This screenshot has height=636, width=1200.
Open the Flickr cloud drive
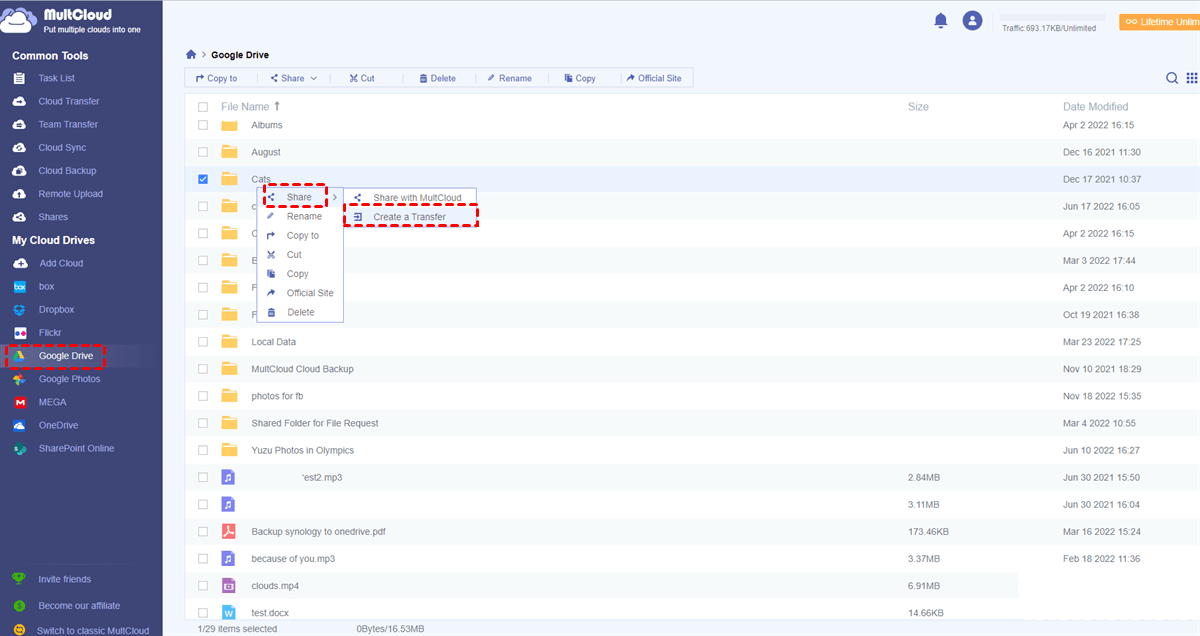point(50,332)
